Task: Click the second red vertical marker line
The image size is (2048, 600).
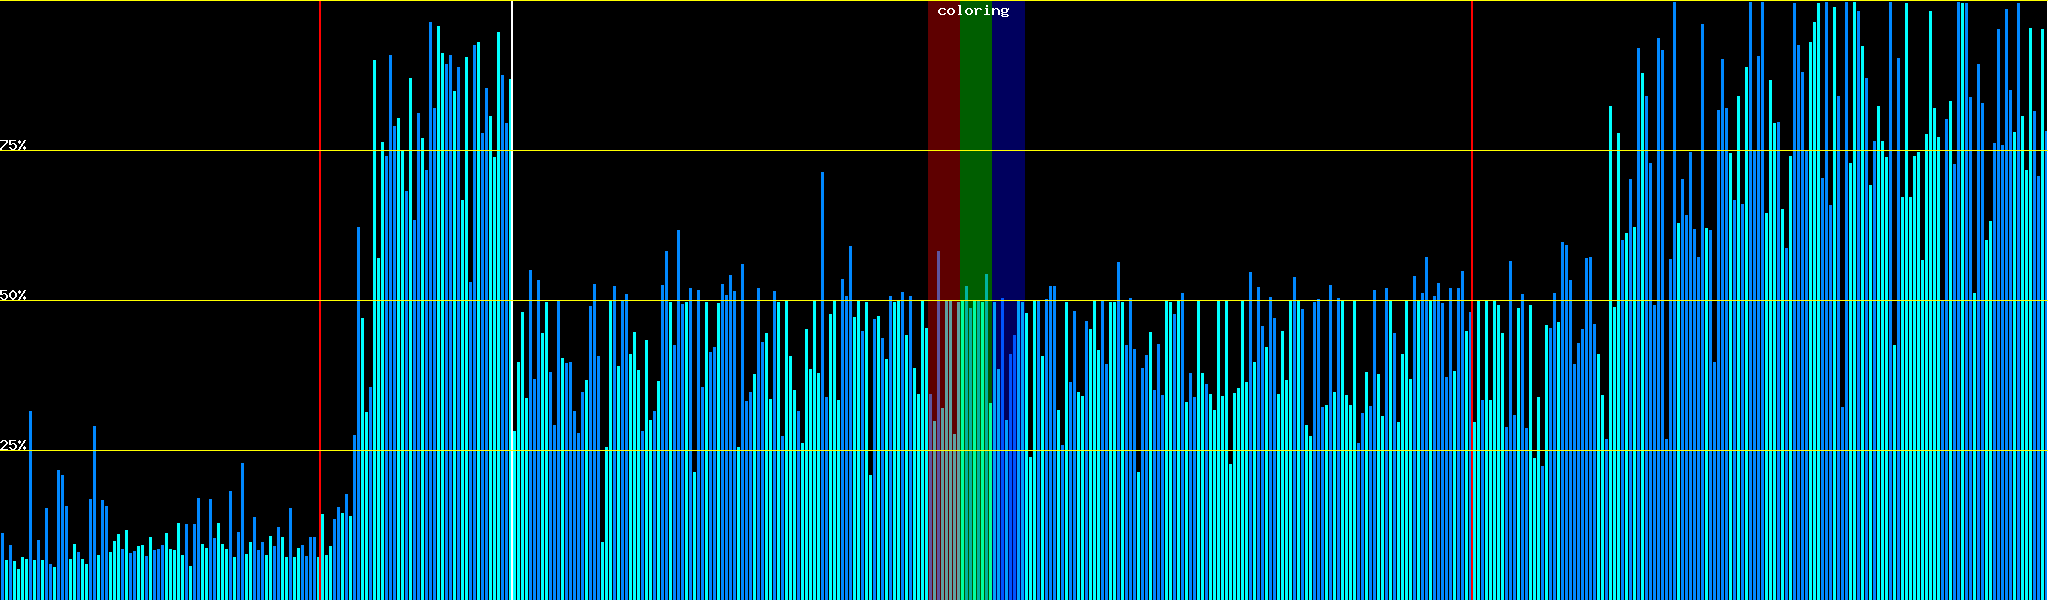Action: [x=1472, y=200]
